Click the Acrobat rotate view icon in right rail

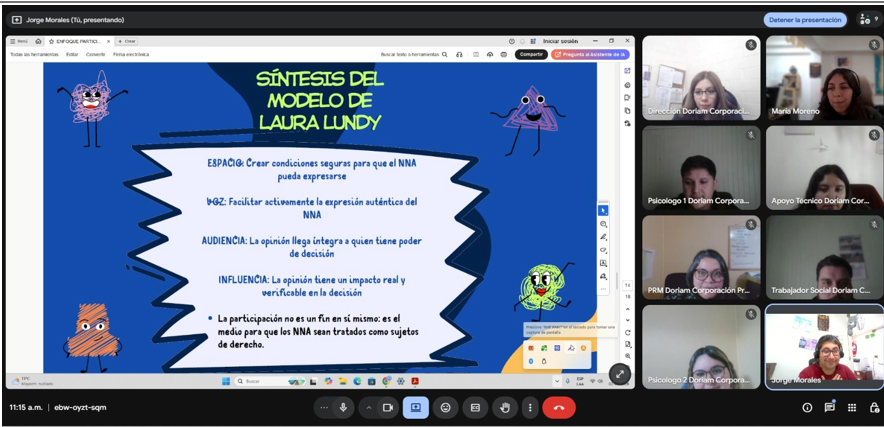click(x=627, y=332)
